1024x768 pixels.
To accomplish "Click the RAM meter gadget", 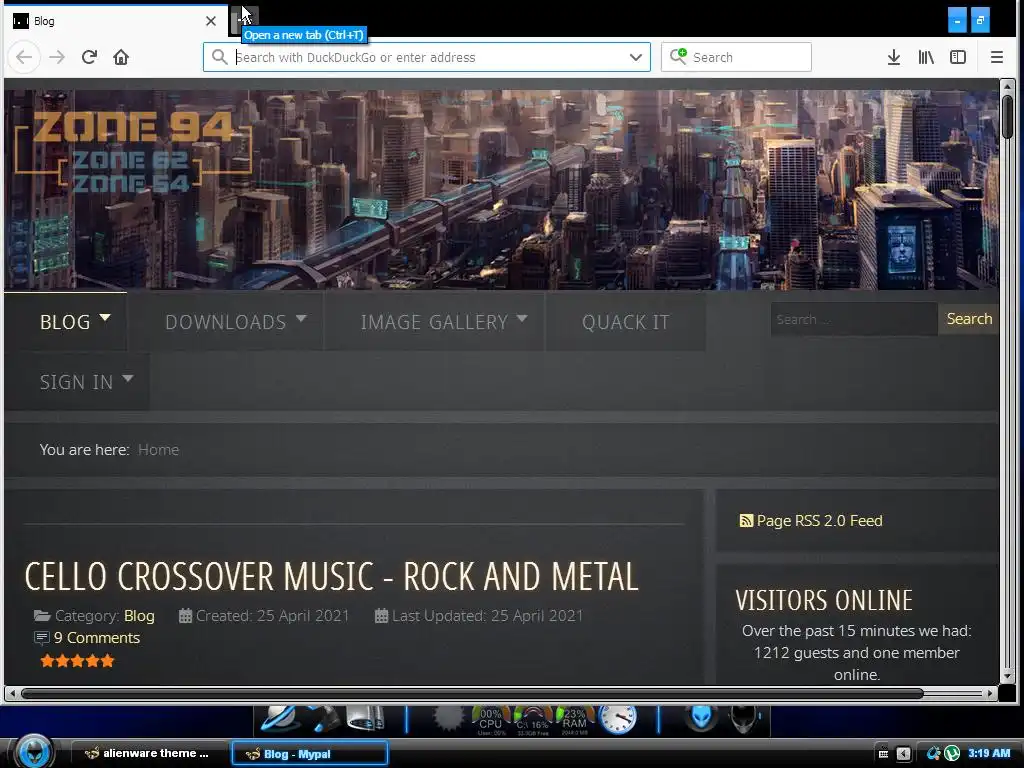I will point(574,720).
